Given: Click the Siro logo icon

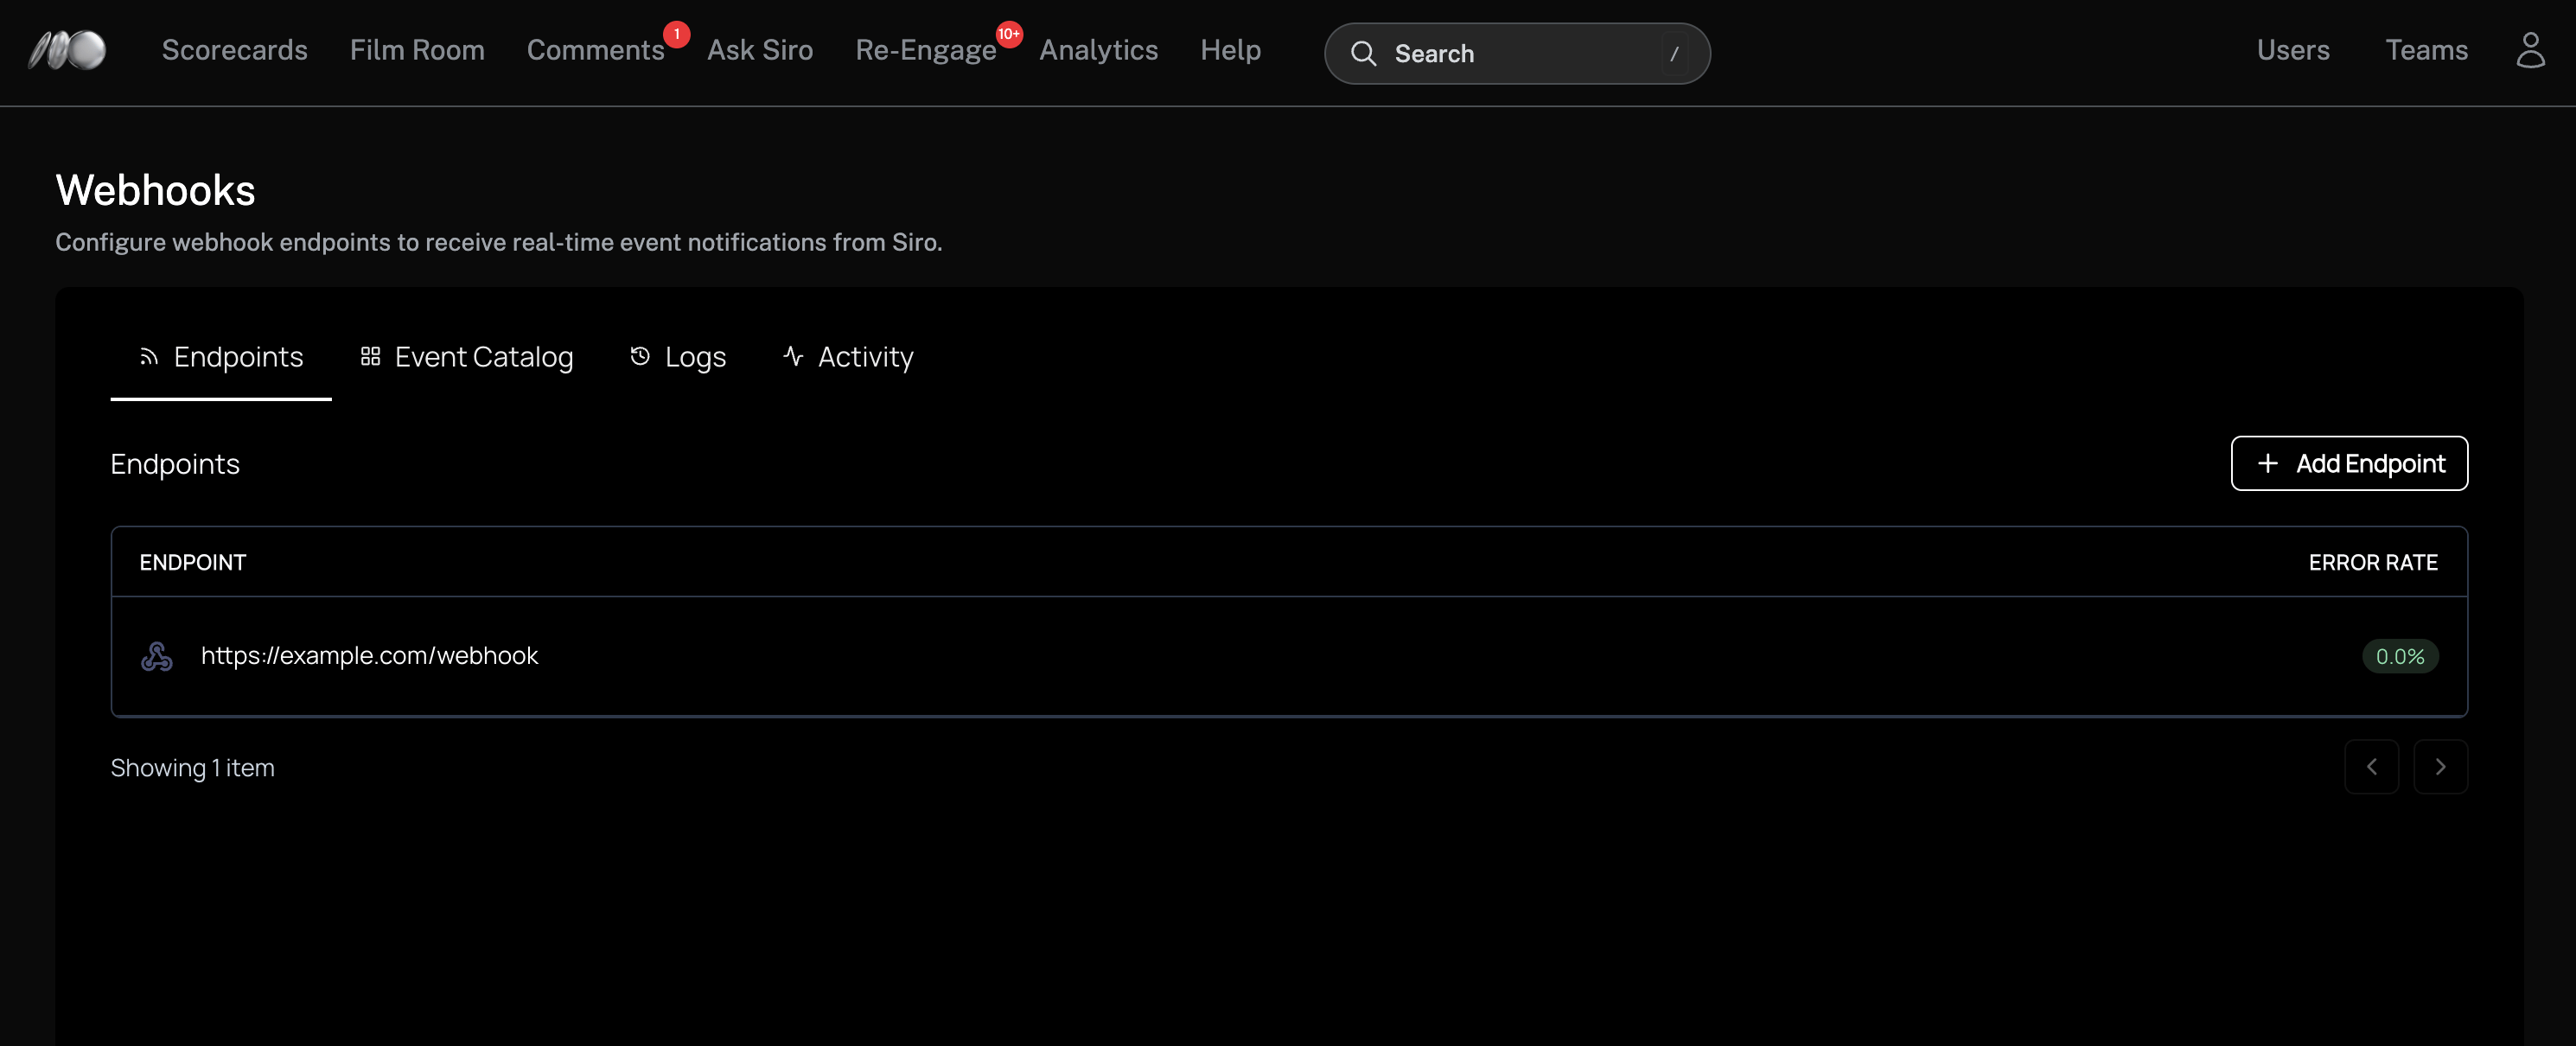Looking at the screenshot, I should click(x=67, y=51).
